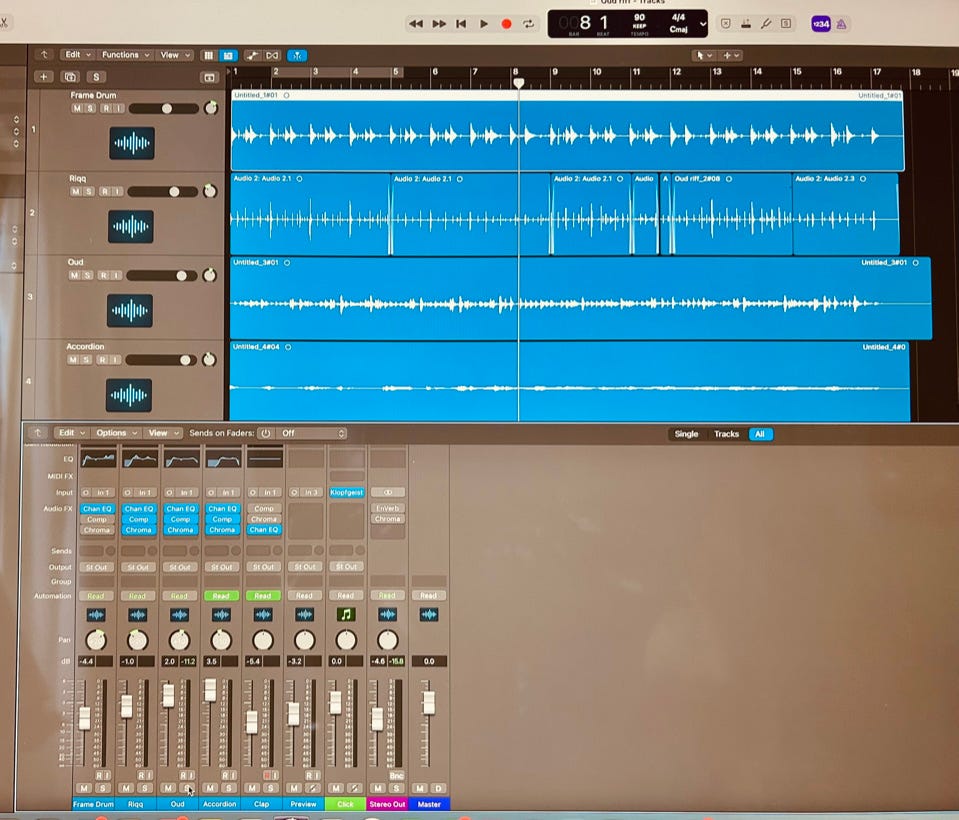Screen dimensions: 959x820
Task: Click the Rewind transport button
Action: [416, 24]
